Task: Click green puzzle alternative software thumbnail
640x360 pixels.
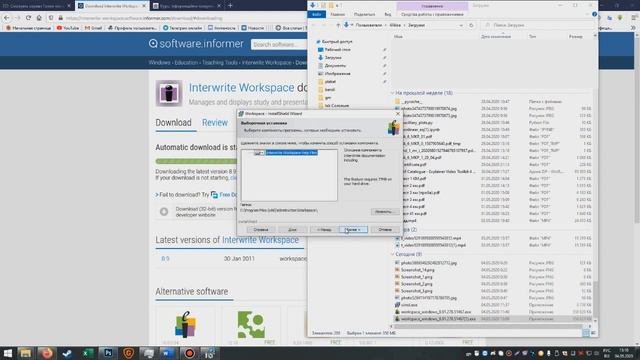Action: (x=251, y=324)
